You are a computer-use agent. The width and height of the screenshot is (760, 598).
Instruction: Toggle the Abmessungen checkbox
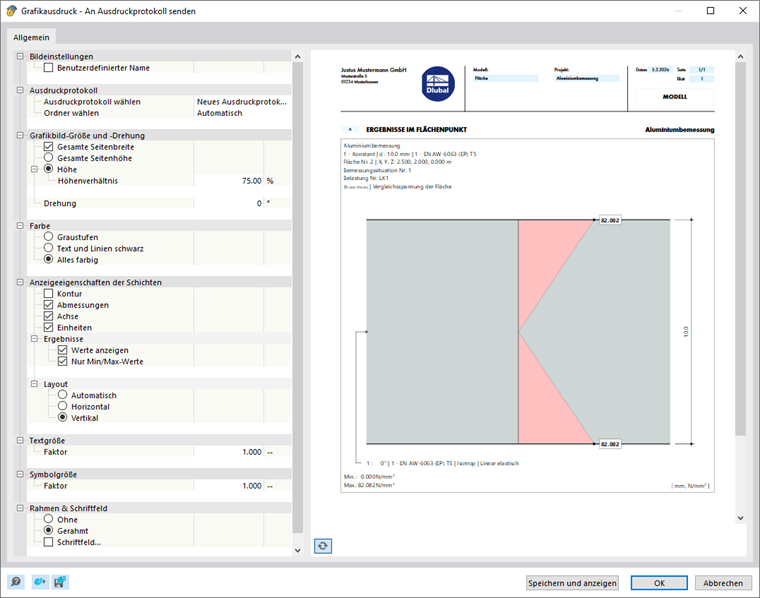pyautogui.click(x=48, y=305)
